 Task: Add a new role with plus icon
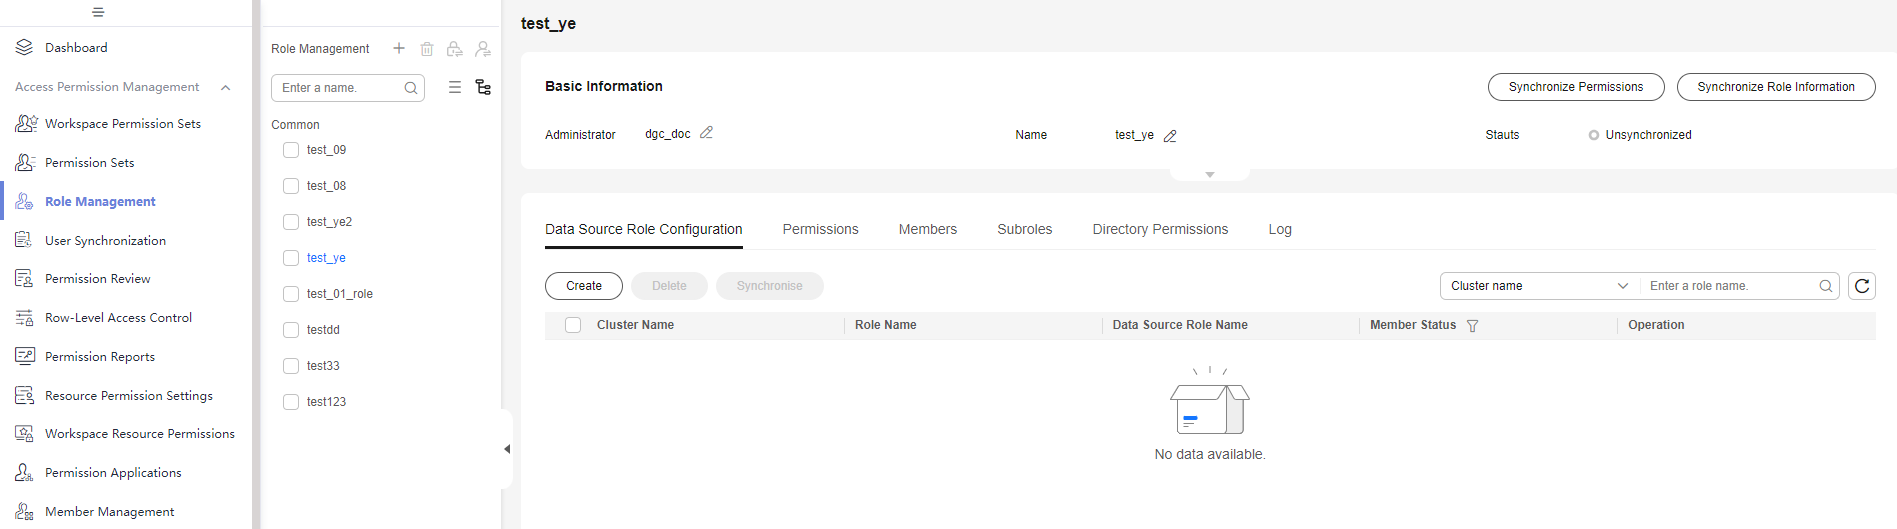(x=399, y=48)
